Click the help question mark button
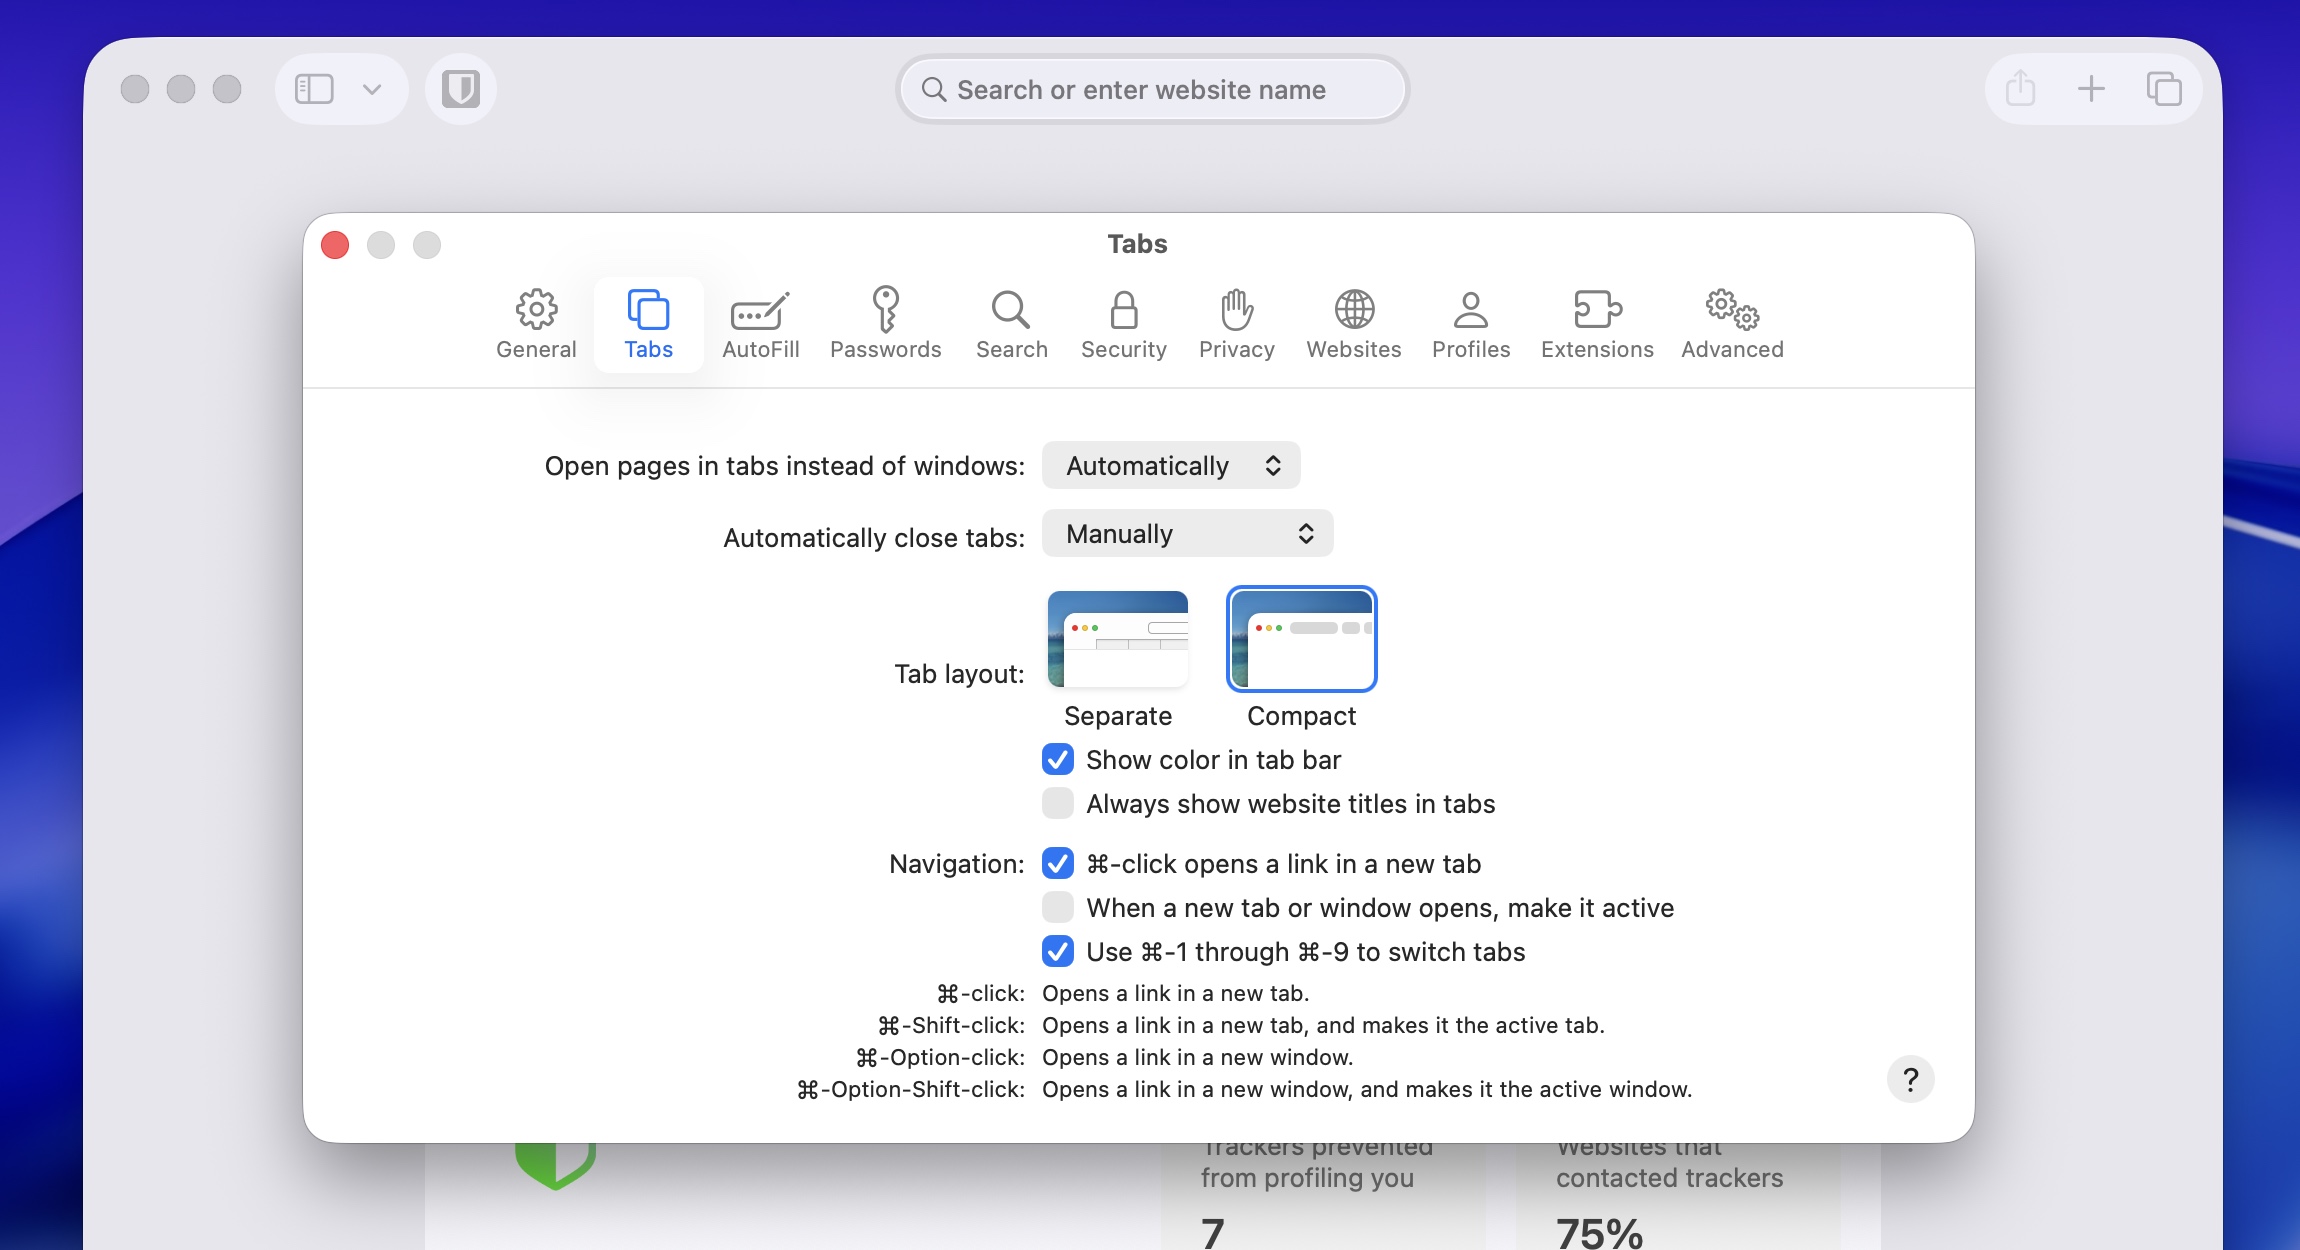The image size is (2300, 1250). pyautogui.click(x=1910, y=1080)
